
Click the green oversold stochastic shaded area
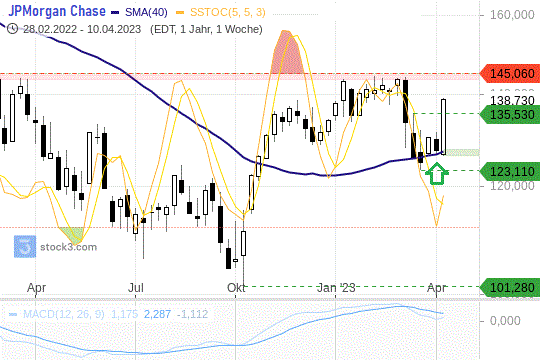point(73,235)
